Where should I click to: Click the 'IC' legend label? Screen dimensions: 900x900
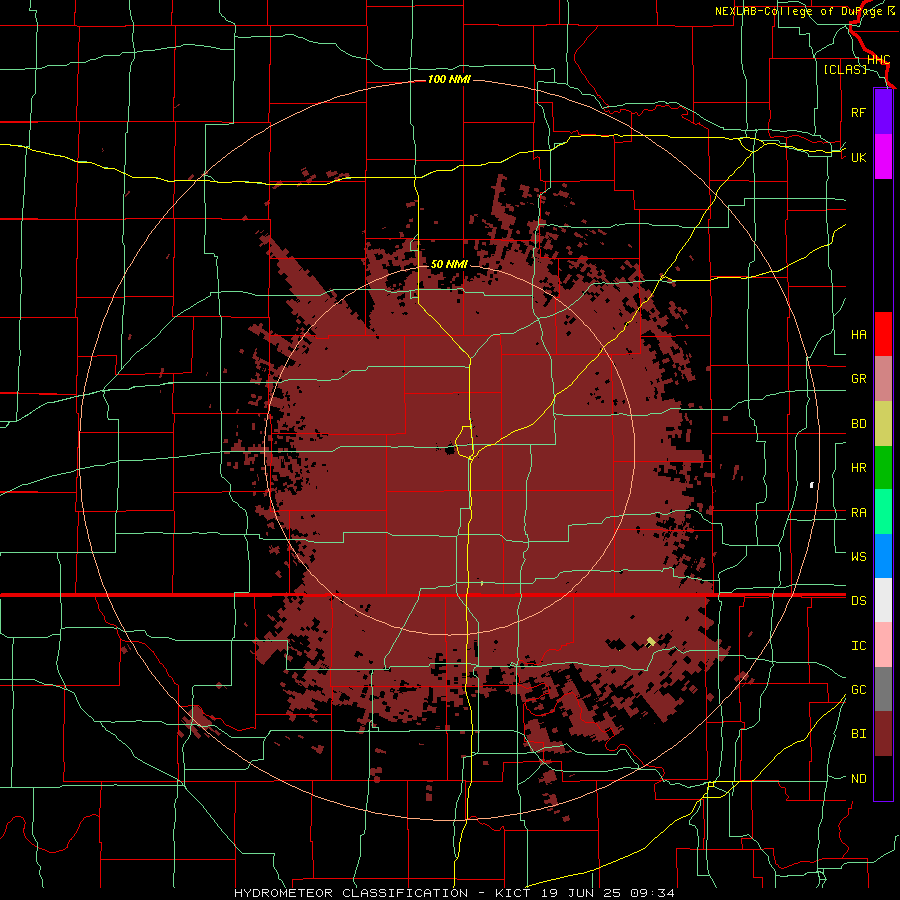[x=858, y=646]
